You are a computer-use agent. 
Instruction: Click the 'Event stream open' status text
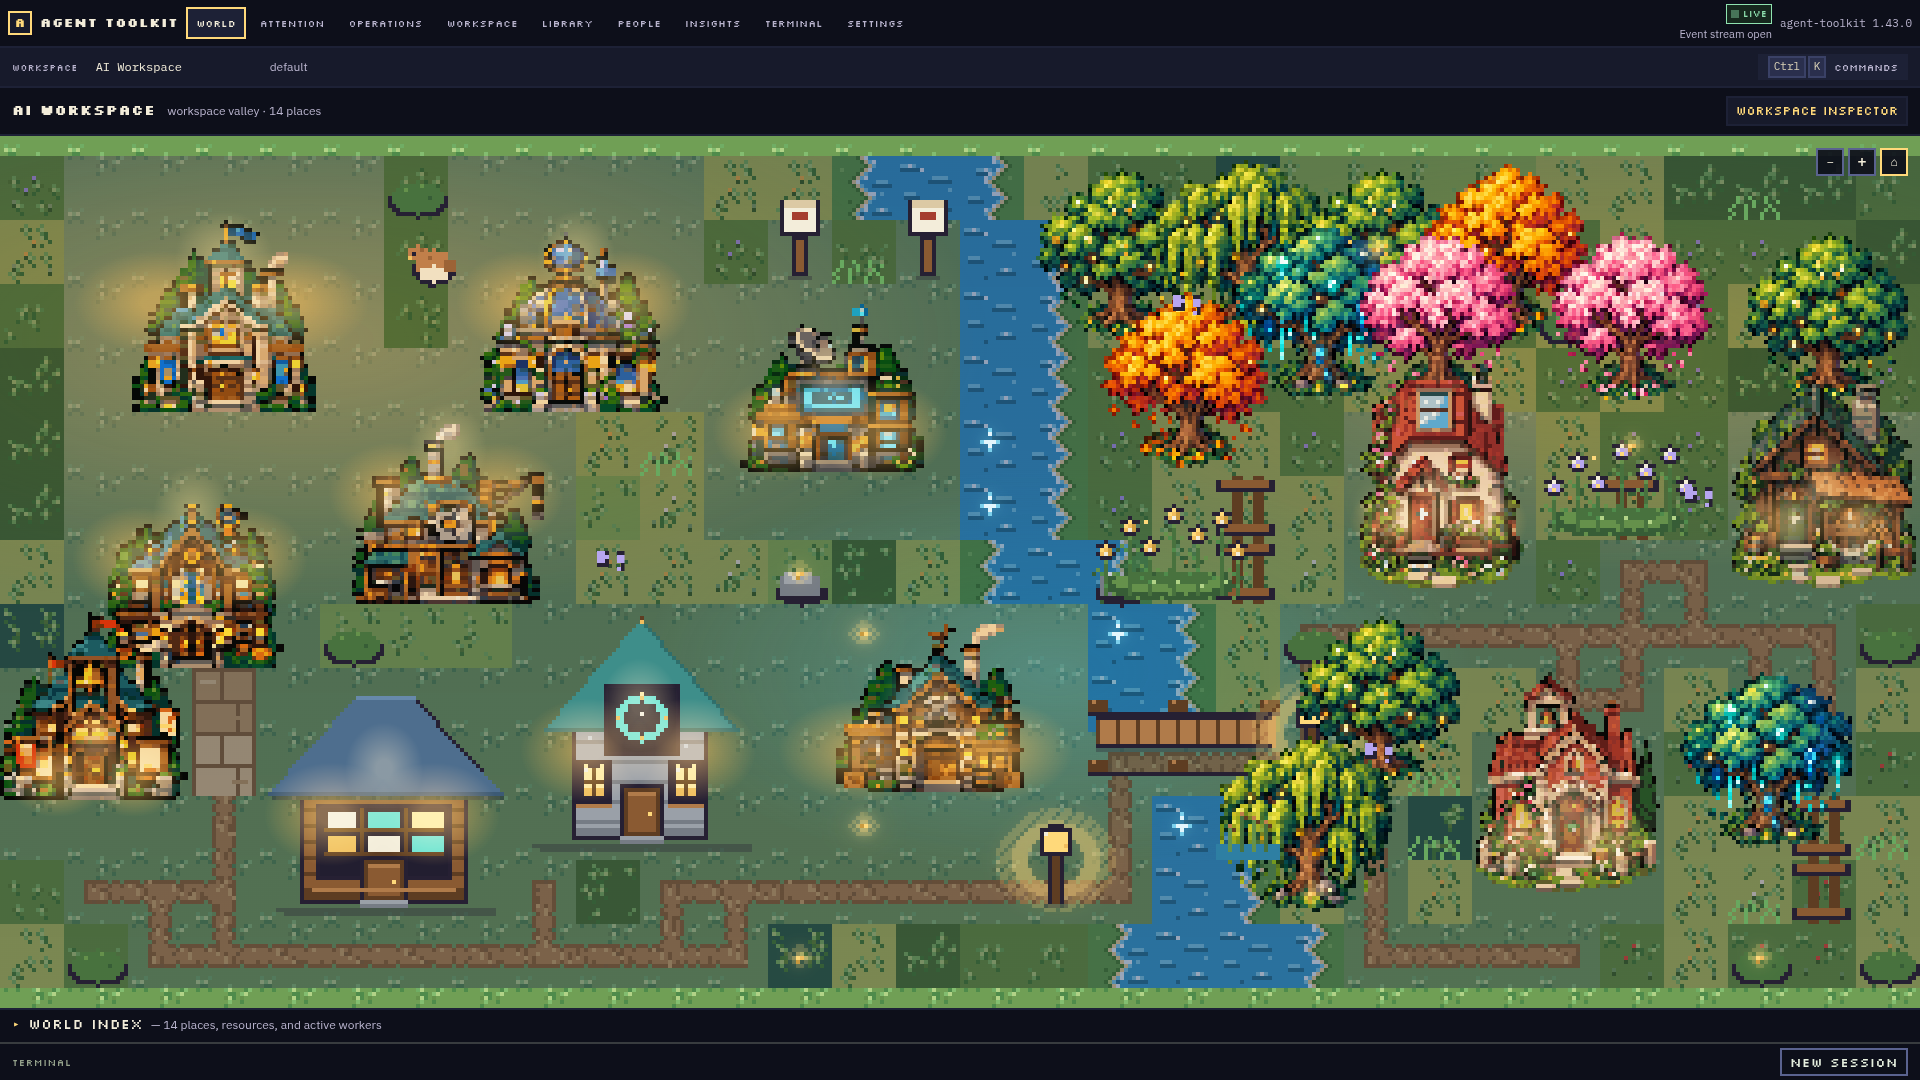click(1725, 34)
